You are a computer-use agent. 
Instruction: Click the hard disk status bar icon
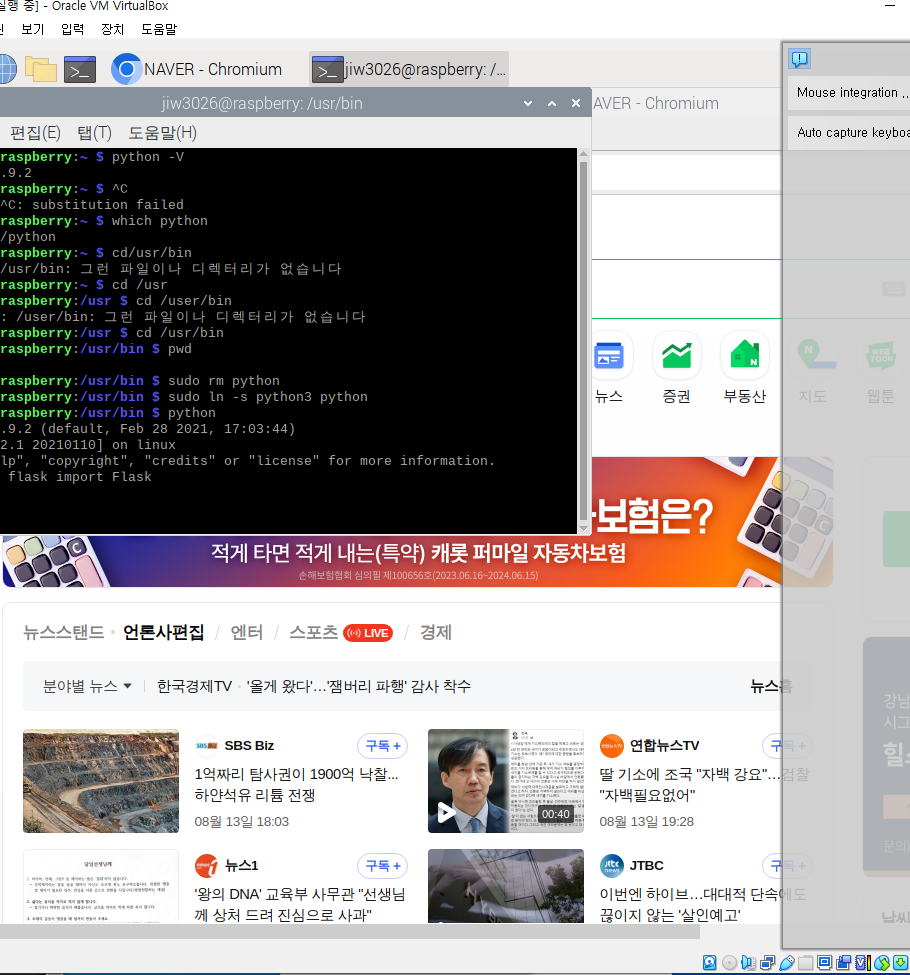pyautogui.click(x=710, y=963)
